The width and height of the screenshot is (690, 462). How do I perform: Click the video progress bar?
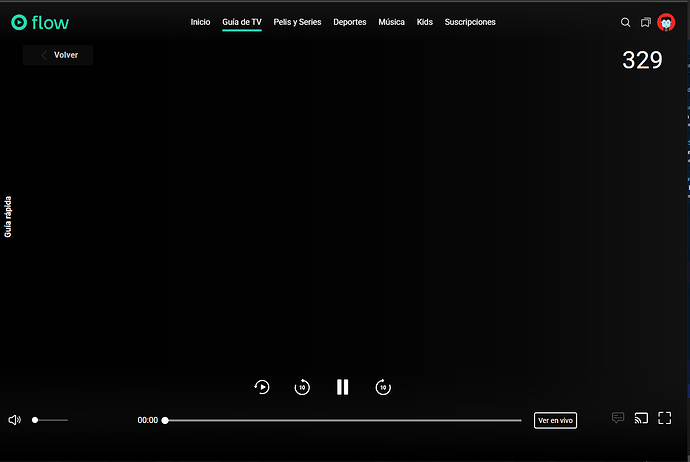point(342,421)
